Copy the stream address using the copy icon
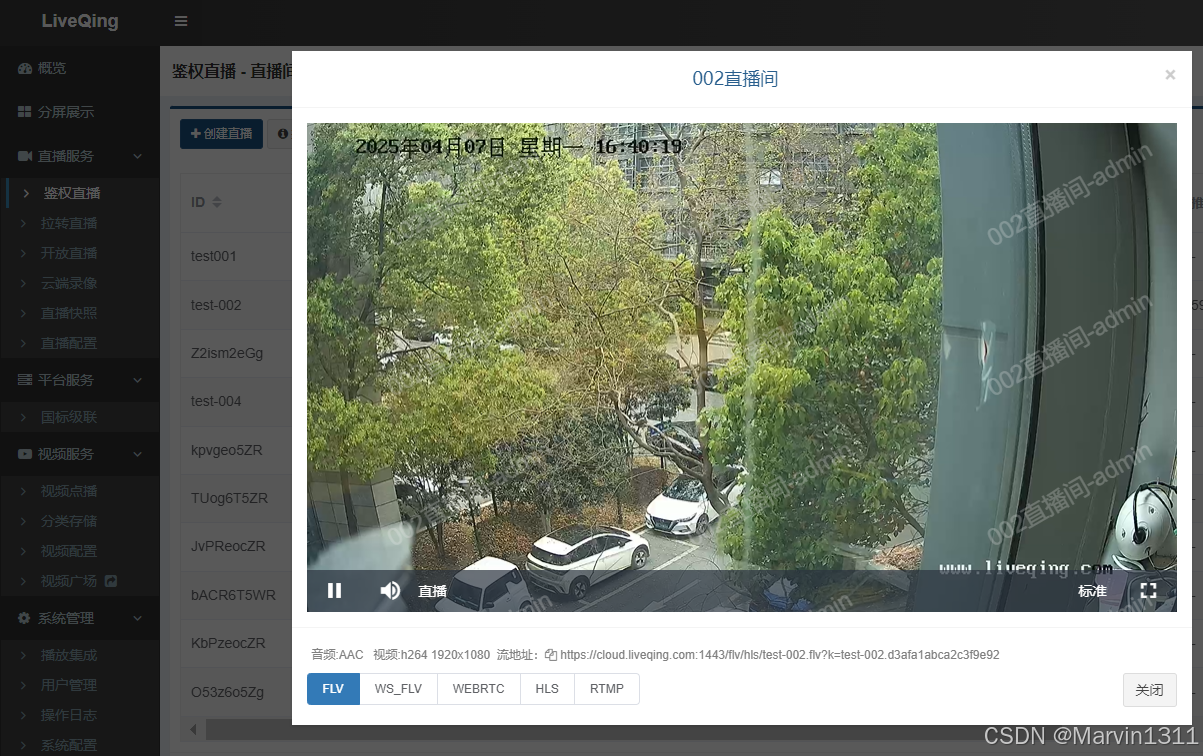The image size is (1203, 756). [551, 655]
